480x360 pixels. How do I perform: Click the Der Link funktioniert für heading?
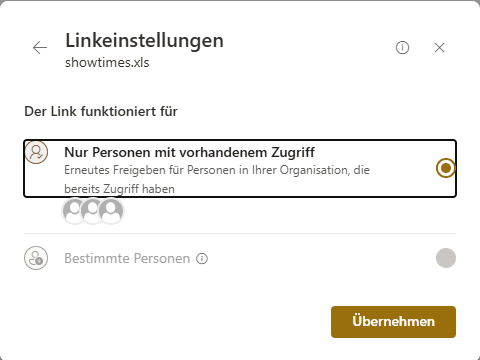101,111
